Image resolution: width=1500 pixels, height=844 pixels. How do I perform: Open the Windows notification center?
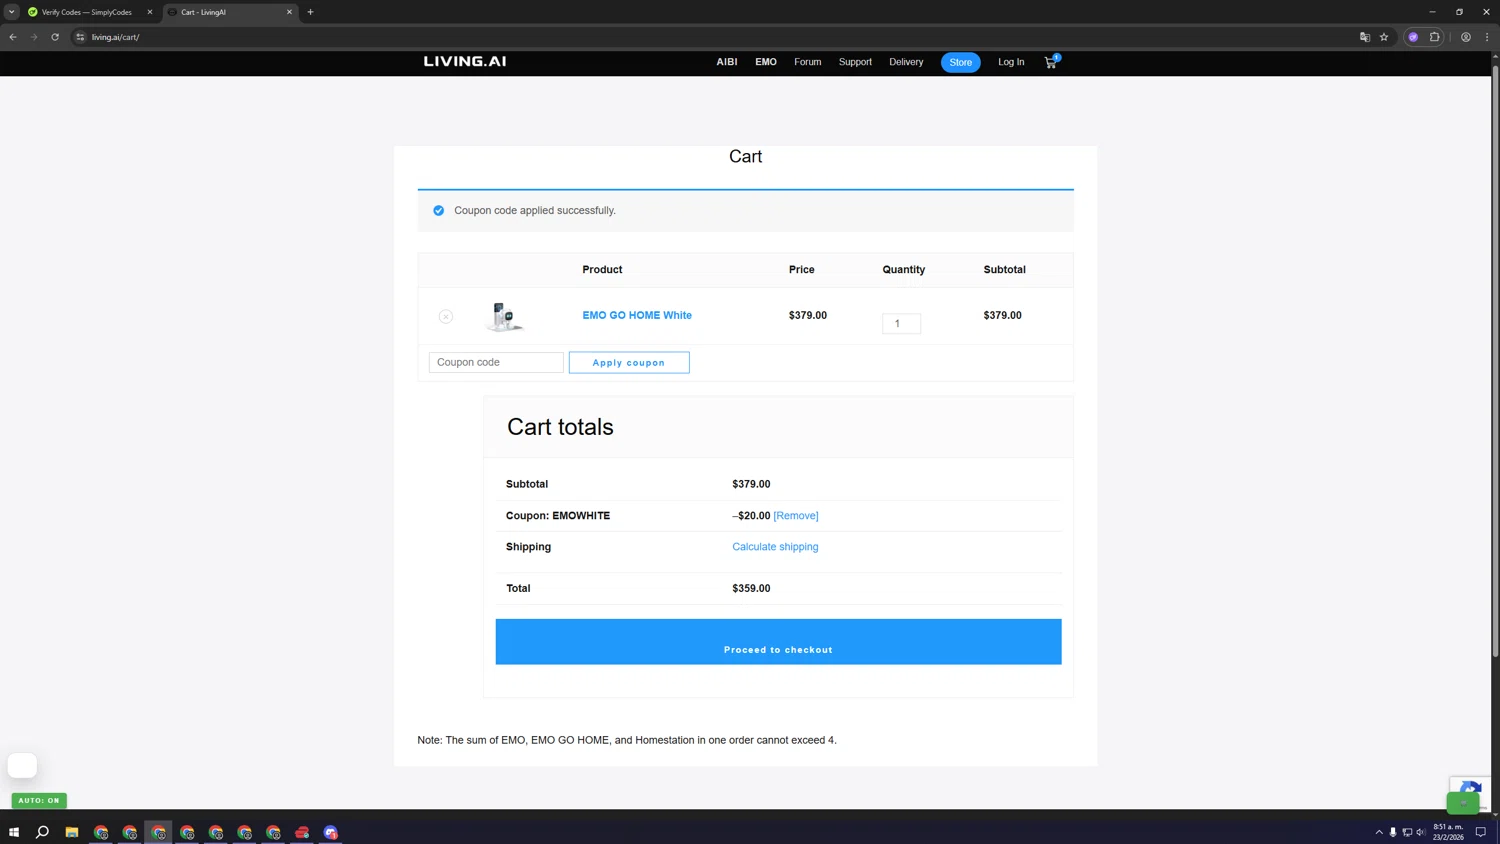(x=1481, y=832)
